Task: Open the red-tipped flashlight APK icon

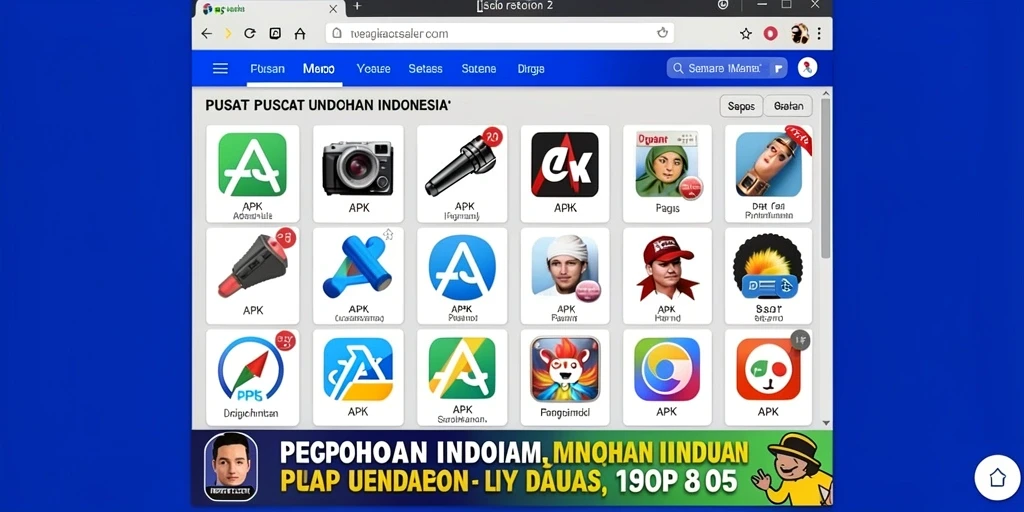Action: coord(252,266)
